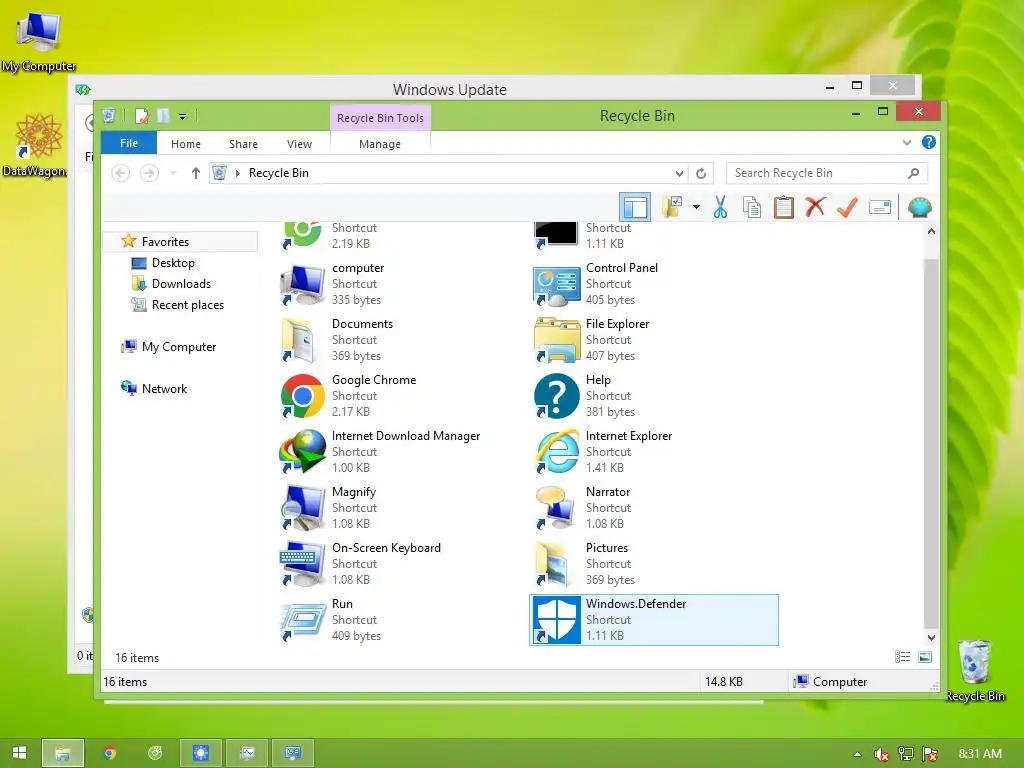The image size is (1024, 768).
Task: Open Classic Shell settings shell icon
Action: [920, 208]
